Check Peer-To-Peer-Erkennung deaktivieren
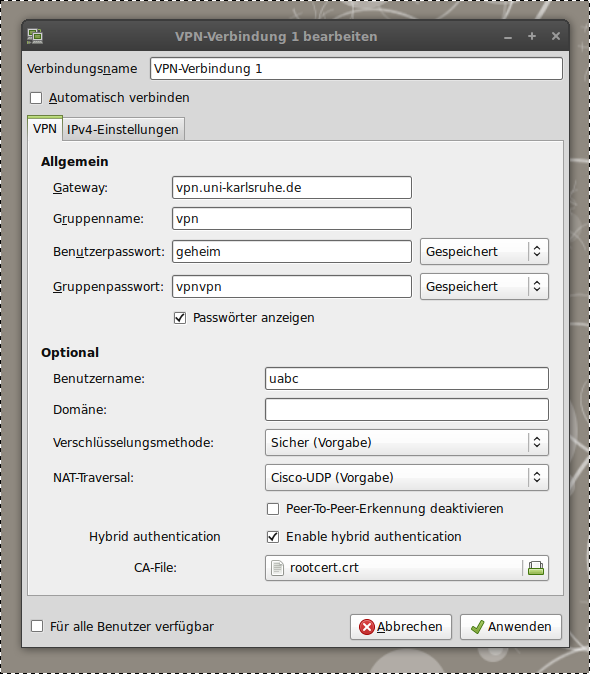The image size is (590, 674). pyautogui.click(x=273, y=509)
